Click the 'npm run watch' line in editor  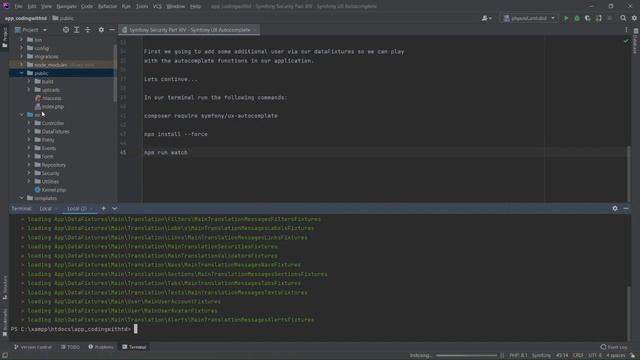(166, 152)
